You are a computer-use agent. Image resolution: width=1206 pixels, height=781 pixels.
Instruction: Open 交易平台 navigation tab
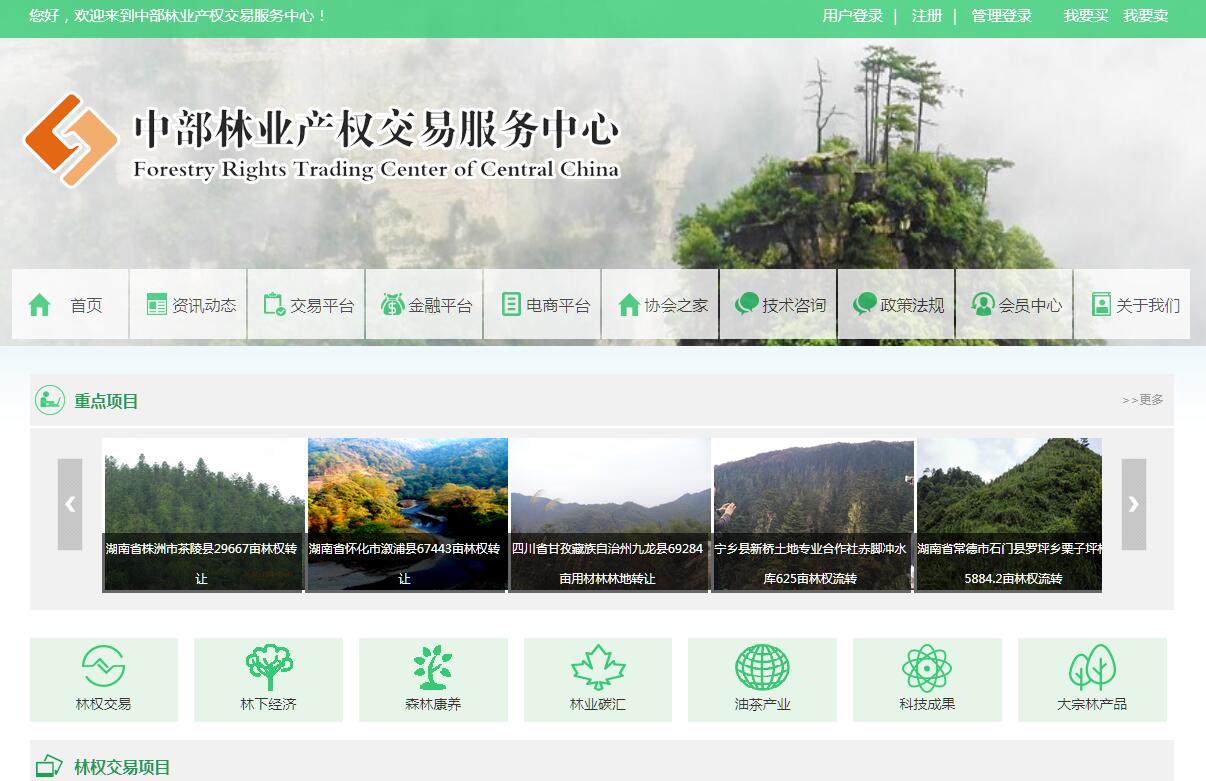pos(307,305)
